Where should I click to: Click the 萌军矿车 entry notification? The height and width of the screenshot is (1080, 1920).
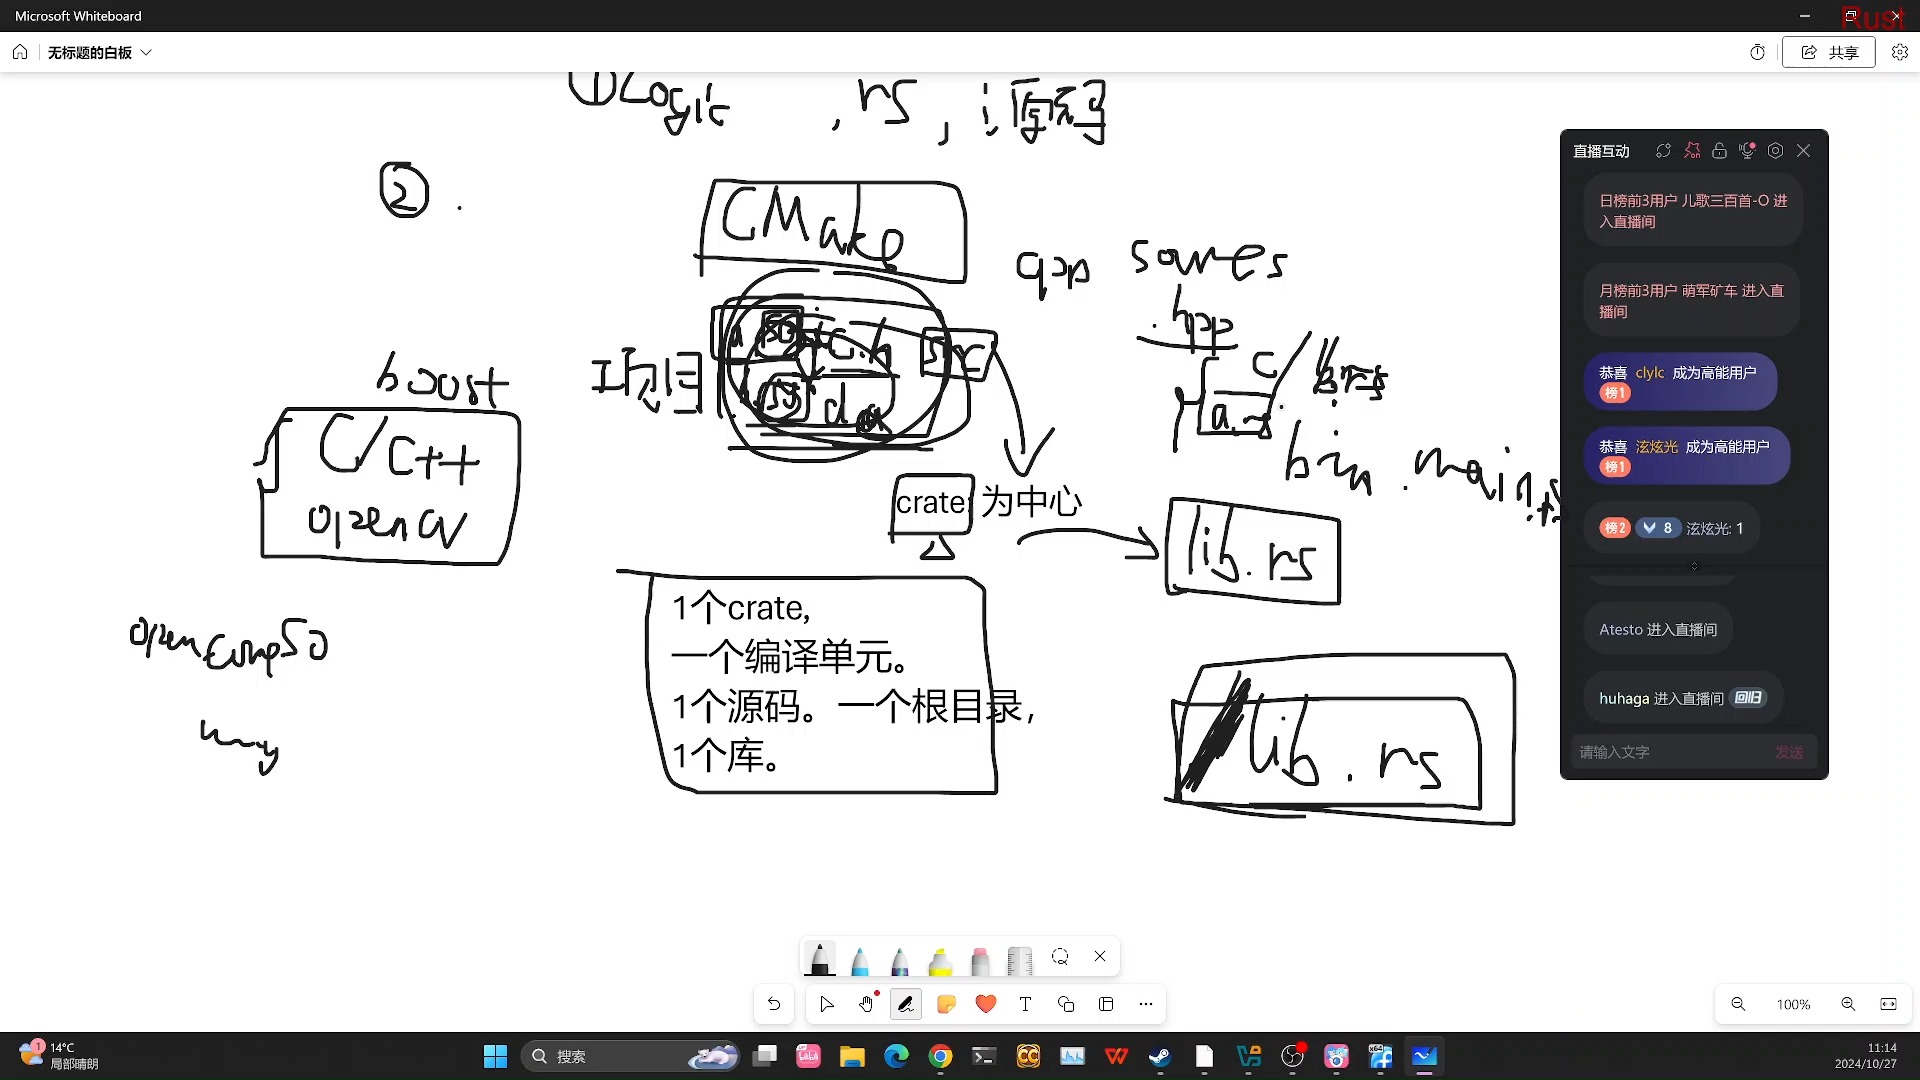tap(1691, 301)
